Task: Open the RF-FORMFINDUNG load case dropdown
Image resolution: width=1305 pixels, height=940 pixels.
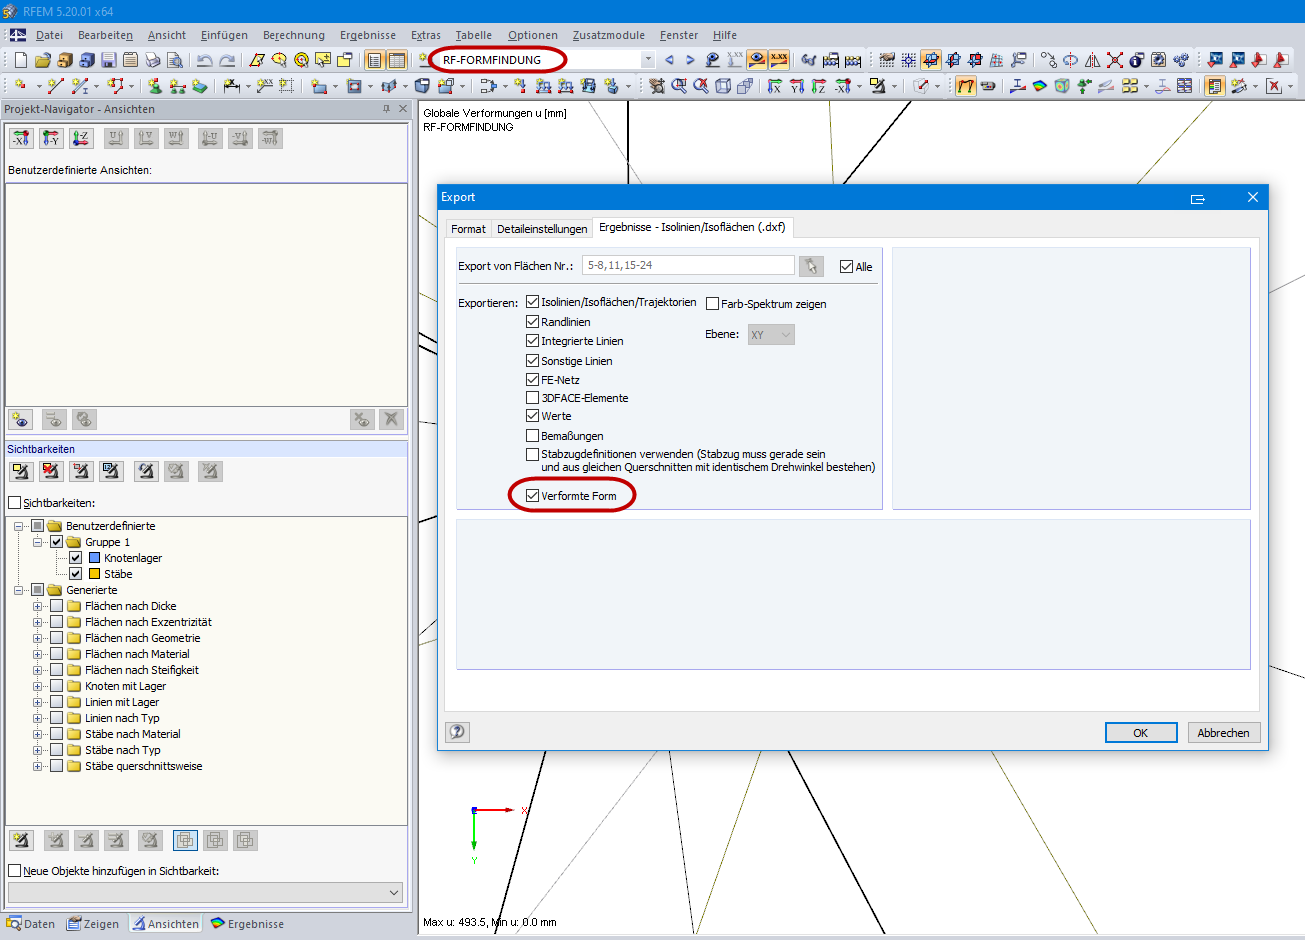Action: point(648,60)
